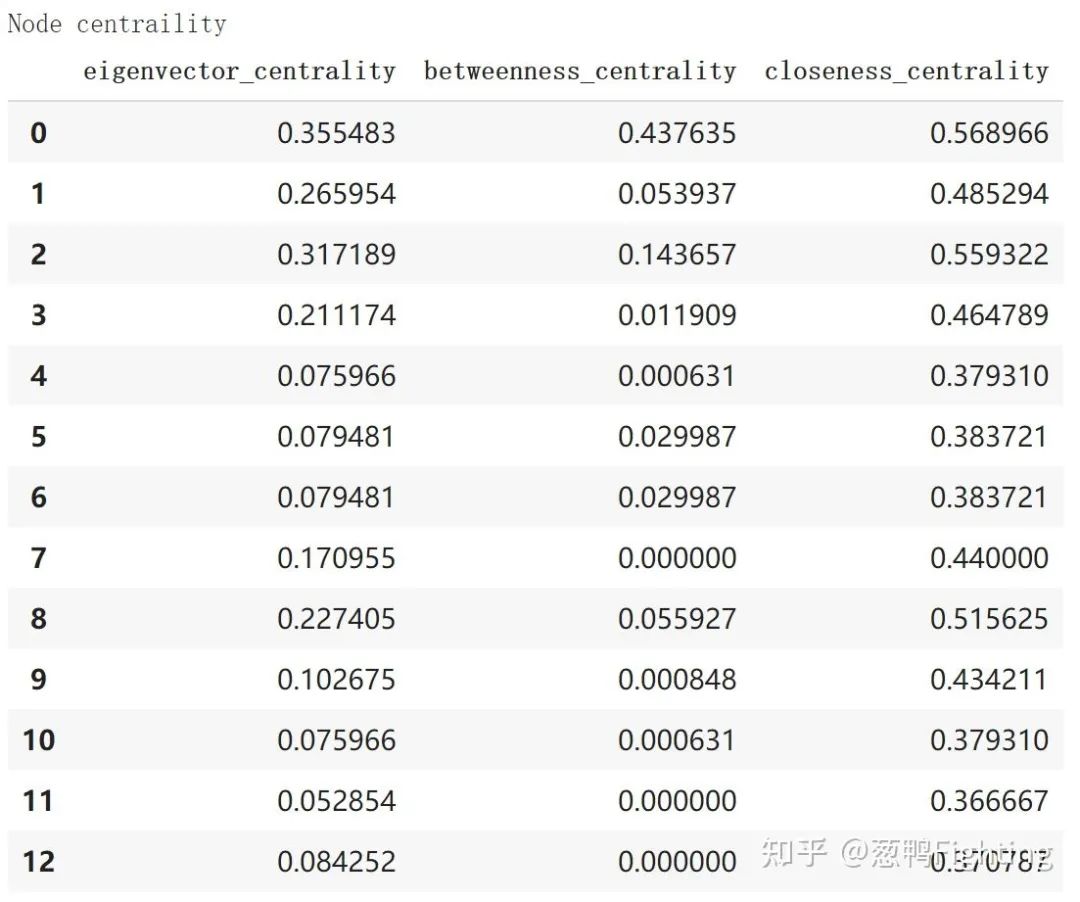Select row index 3
The height and width of the screenshot is (902, 1080).
point(38,315)
